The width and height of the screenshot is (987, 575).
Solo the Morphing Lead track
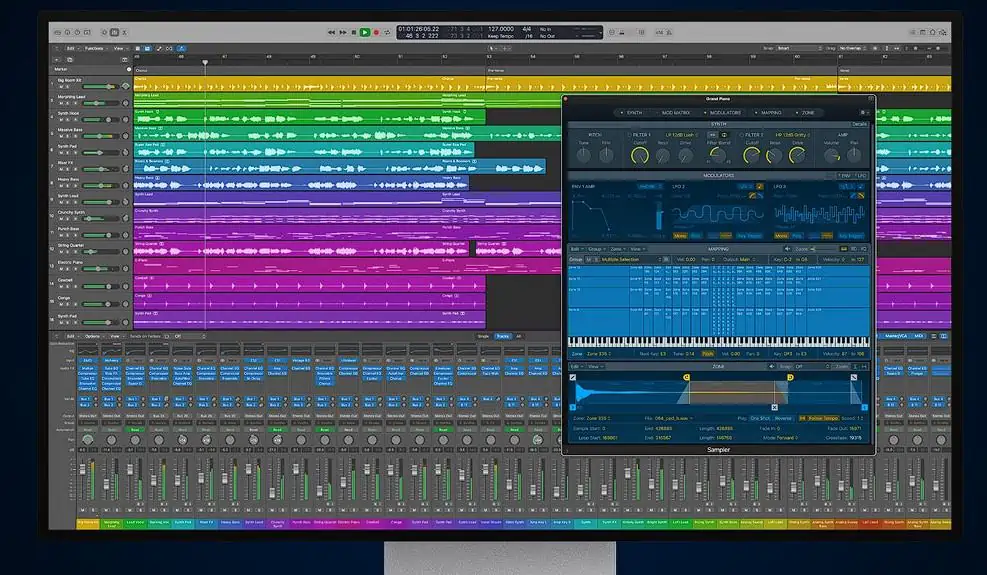67,103
